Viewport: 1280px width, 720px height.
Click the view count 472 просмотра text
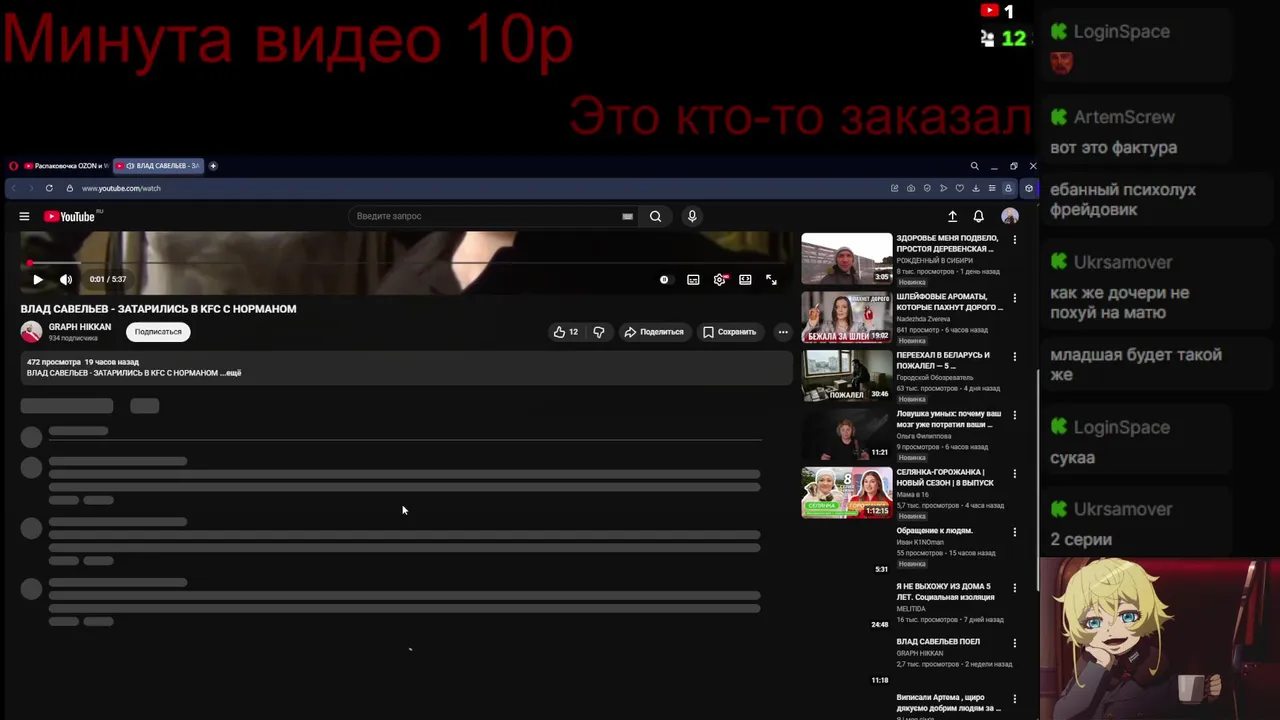[54, 362]
